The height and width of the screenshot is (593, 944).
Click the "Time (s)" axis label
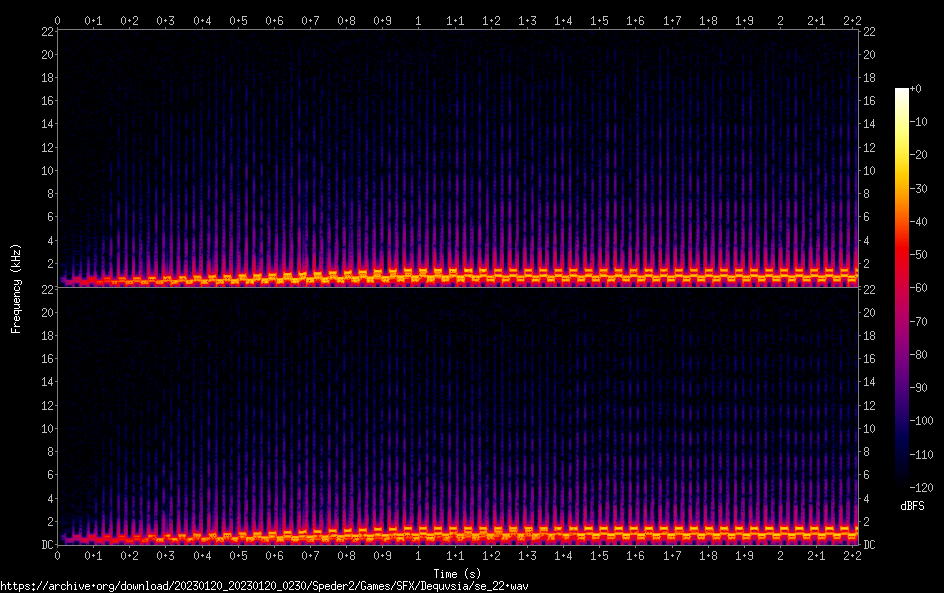pyautogui.click(x=456, y=573)
